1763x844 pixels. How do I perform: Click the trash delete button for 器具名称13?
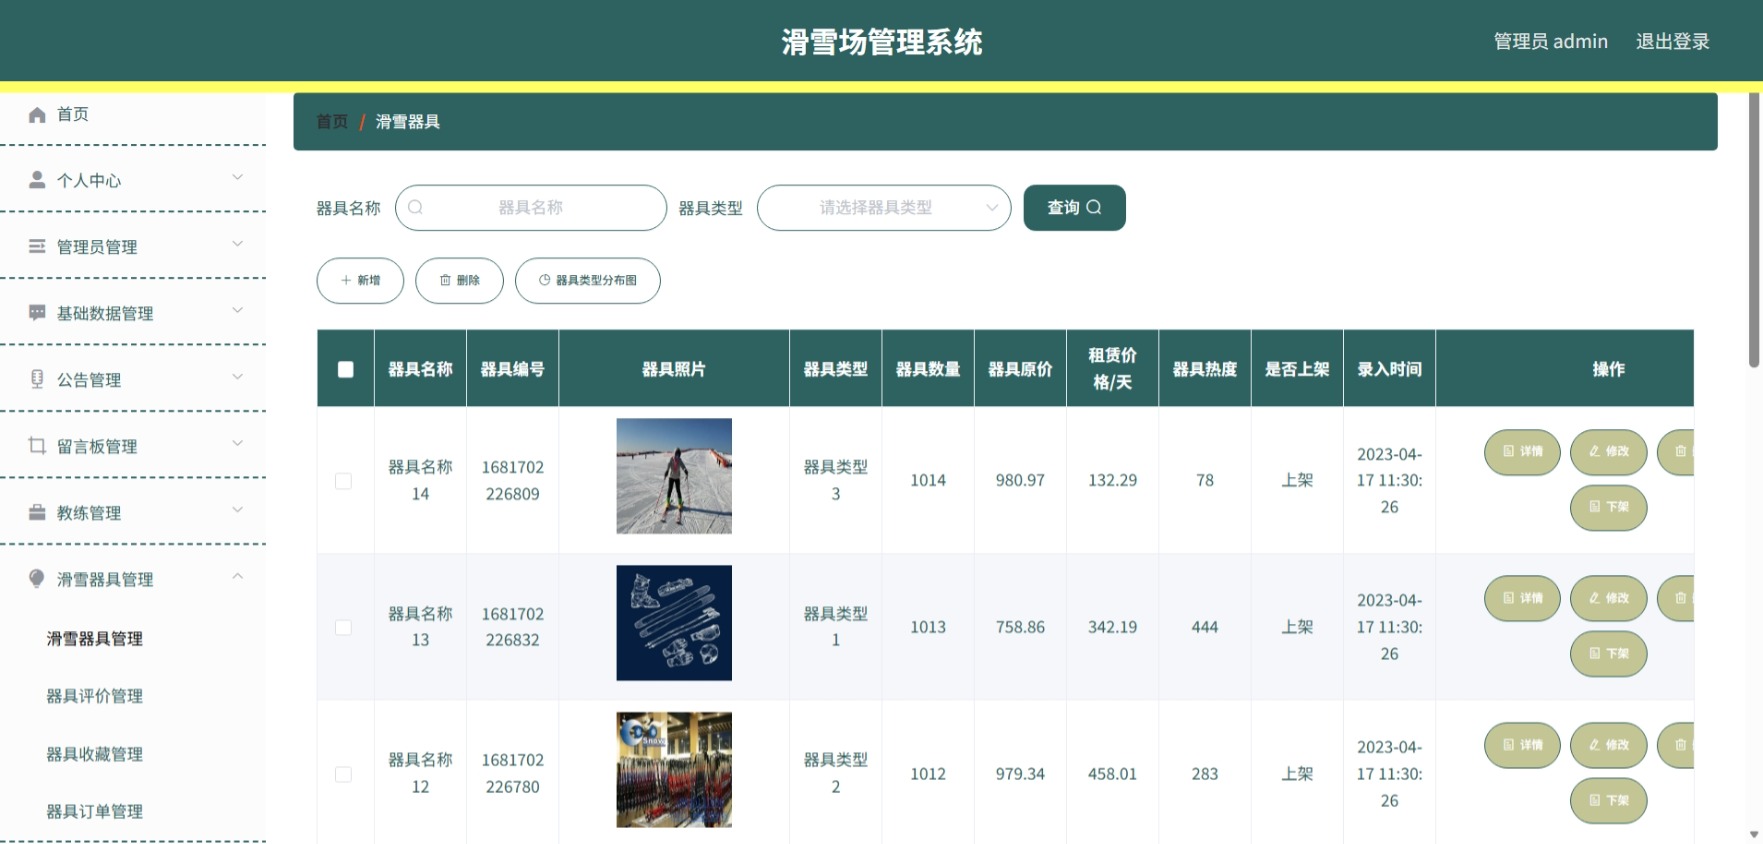click(1676, 599)
